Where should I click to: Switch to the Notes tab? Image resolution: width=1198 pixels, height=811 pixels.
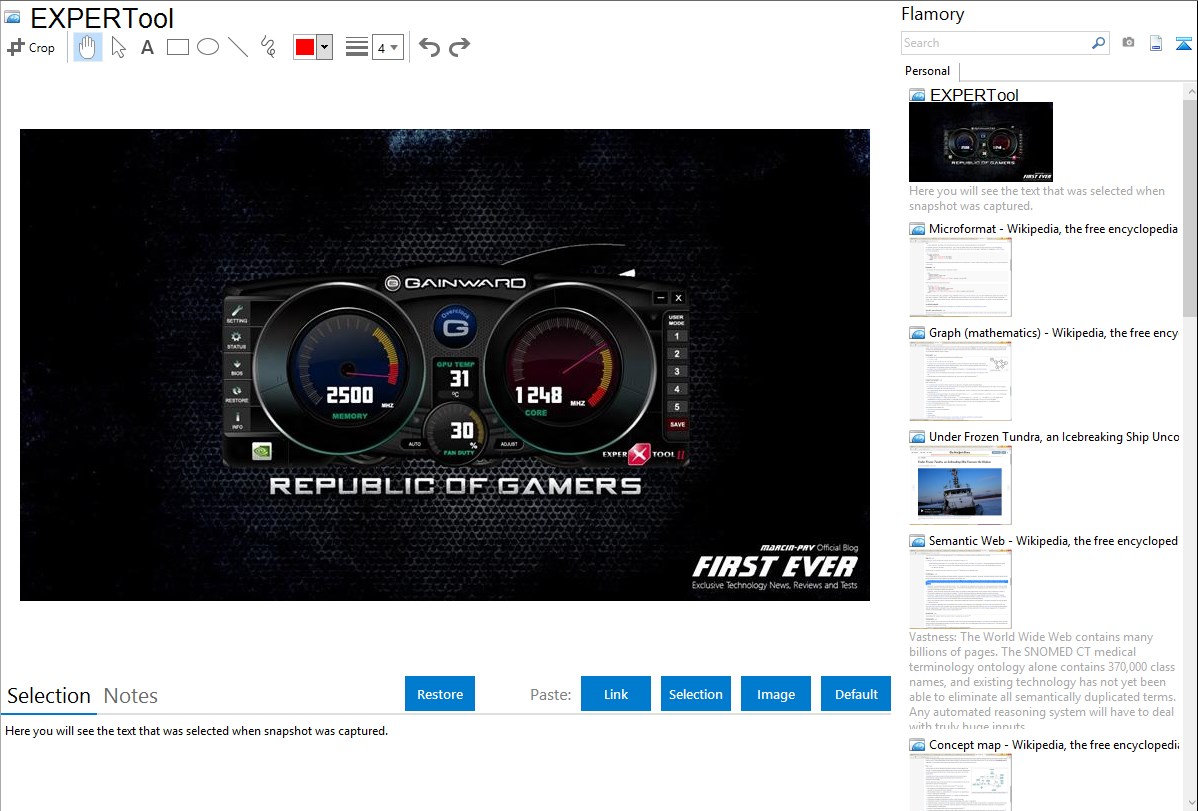pos(131,696)
